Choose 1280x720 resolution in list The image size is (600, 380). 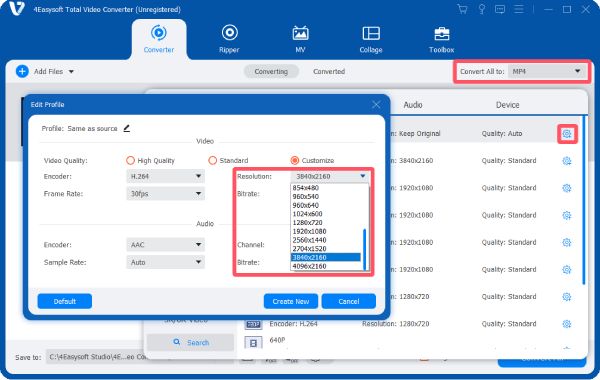click(x=307, y=223)
